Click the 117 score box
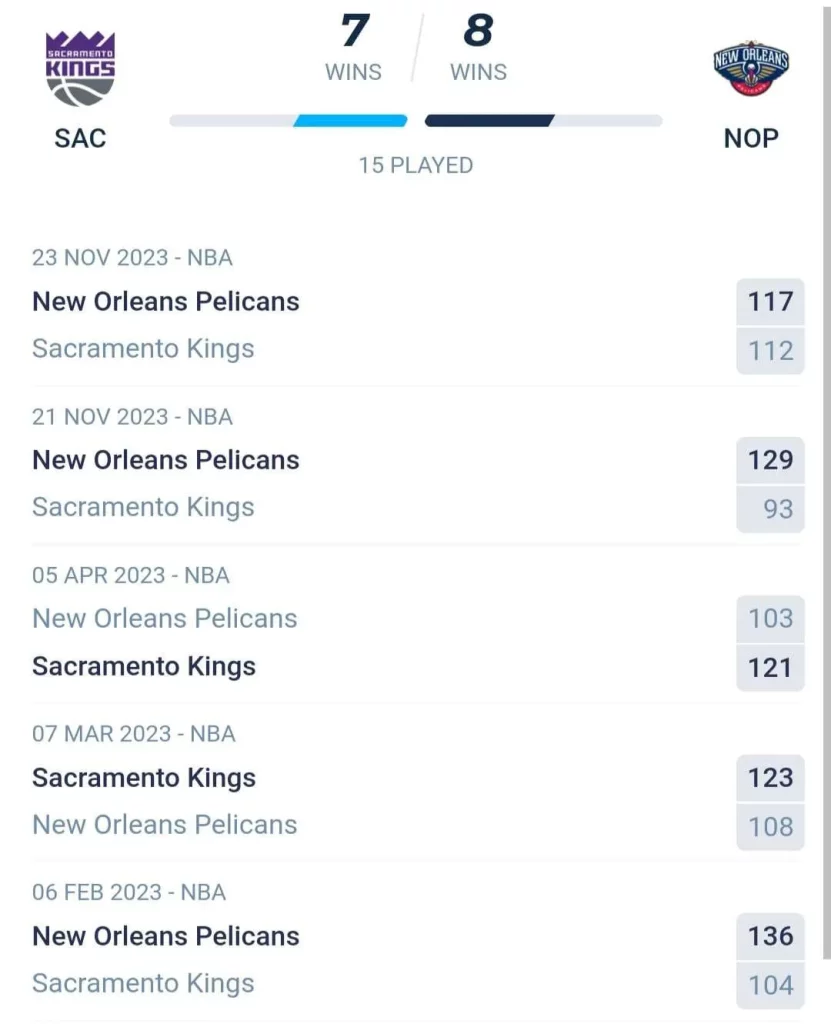 (x=770, y=302)
